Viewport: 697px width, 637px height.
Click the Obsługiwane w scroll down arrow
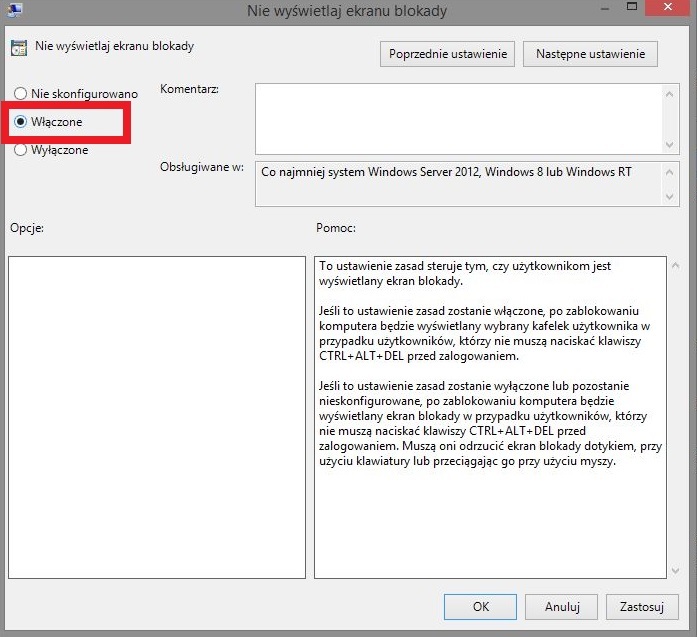[669, 196]
